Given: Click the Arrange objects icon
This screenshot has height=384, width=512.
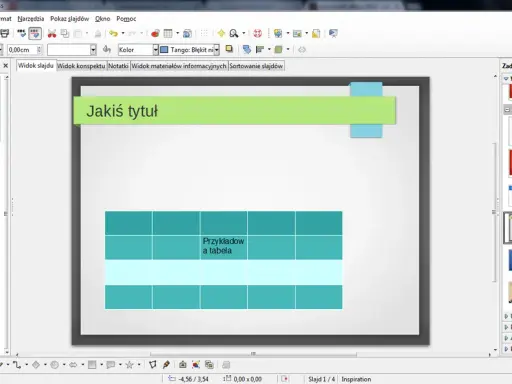Looking at the screenshot, I should pyautogui.click(x=247, y=50).
